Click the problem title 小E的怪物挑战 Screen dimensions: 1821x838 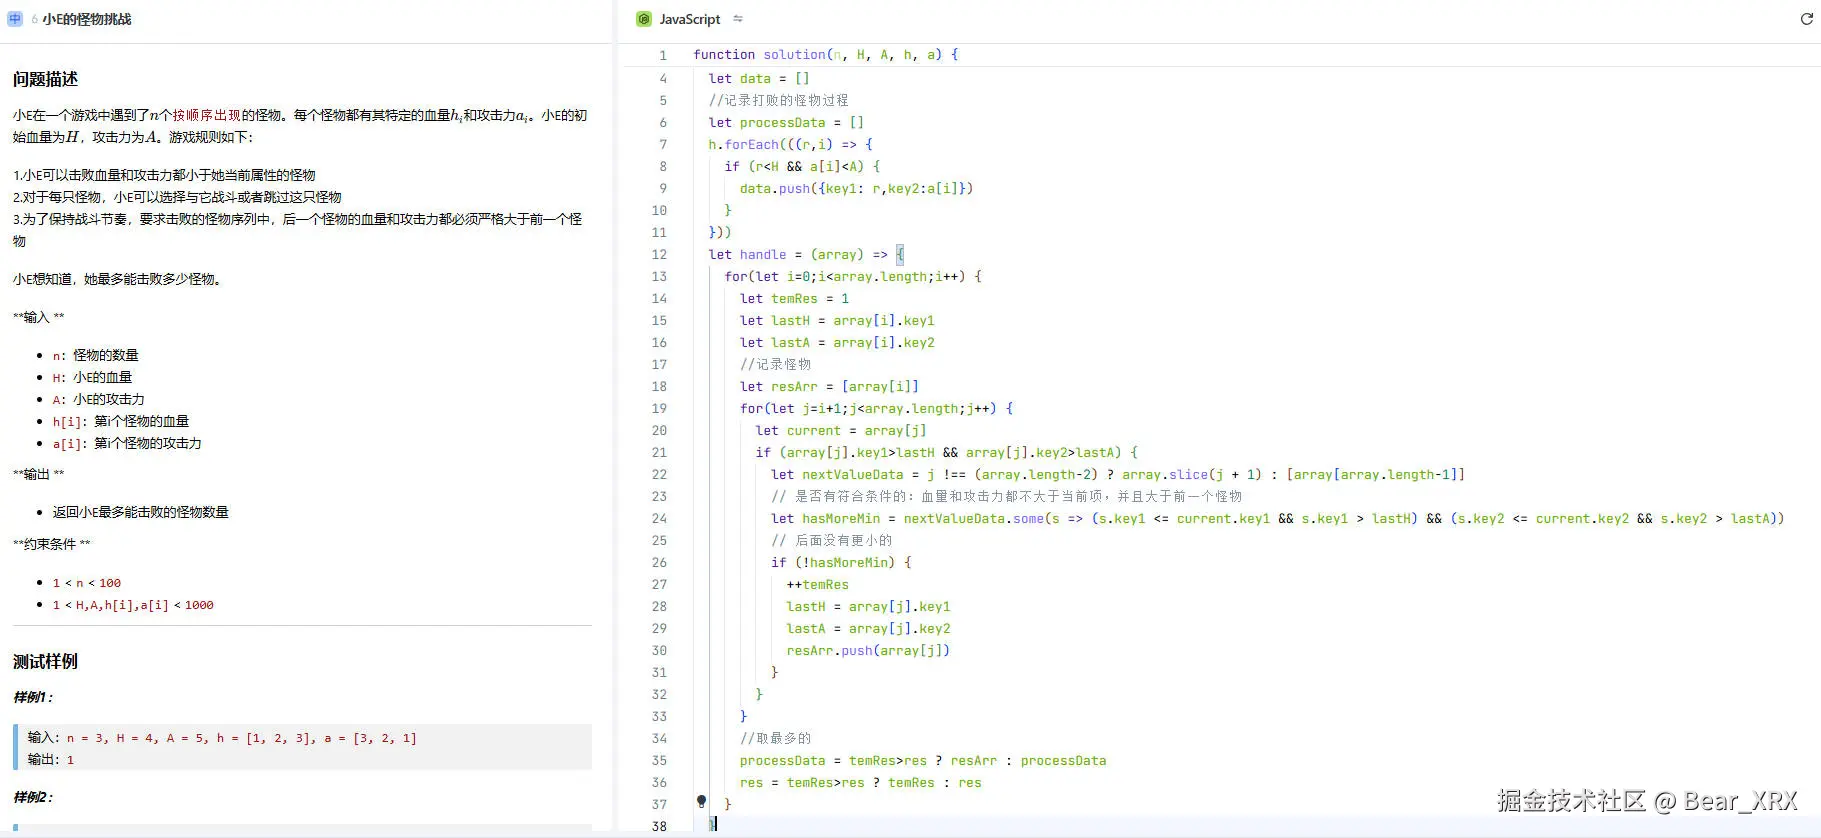click(86, 19)
